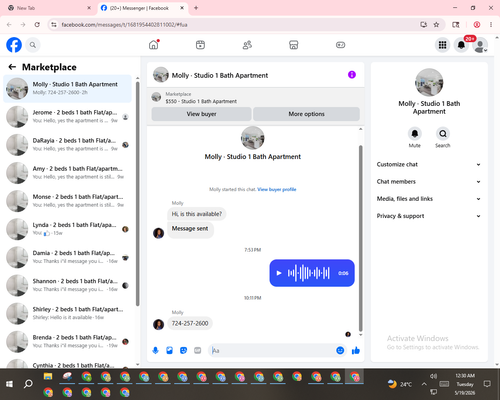Click the chat messages scrollbar
500x400 pixels.
360,238
